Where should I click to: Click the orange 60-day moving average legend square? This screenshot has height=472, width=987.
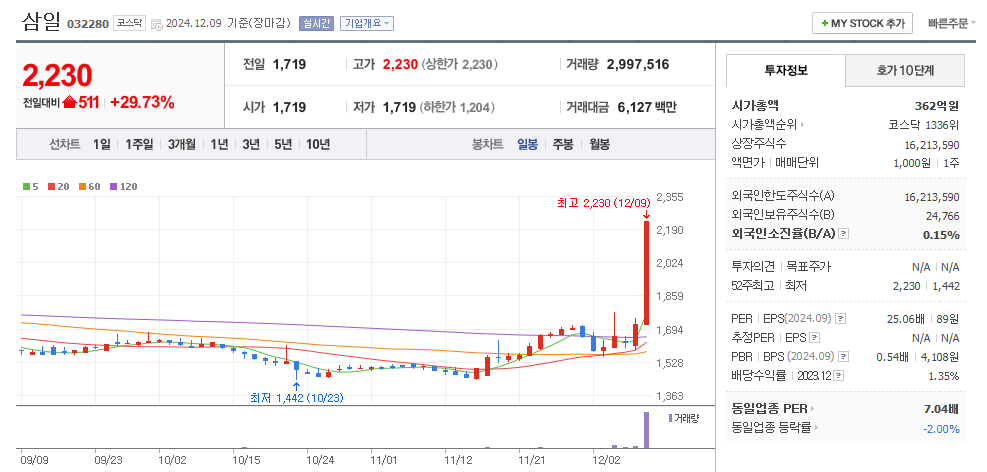pyautogui.click(x=82, y=187)
